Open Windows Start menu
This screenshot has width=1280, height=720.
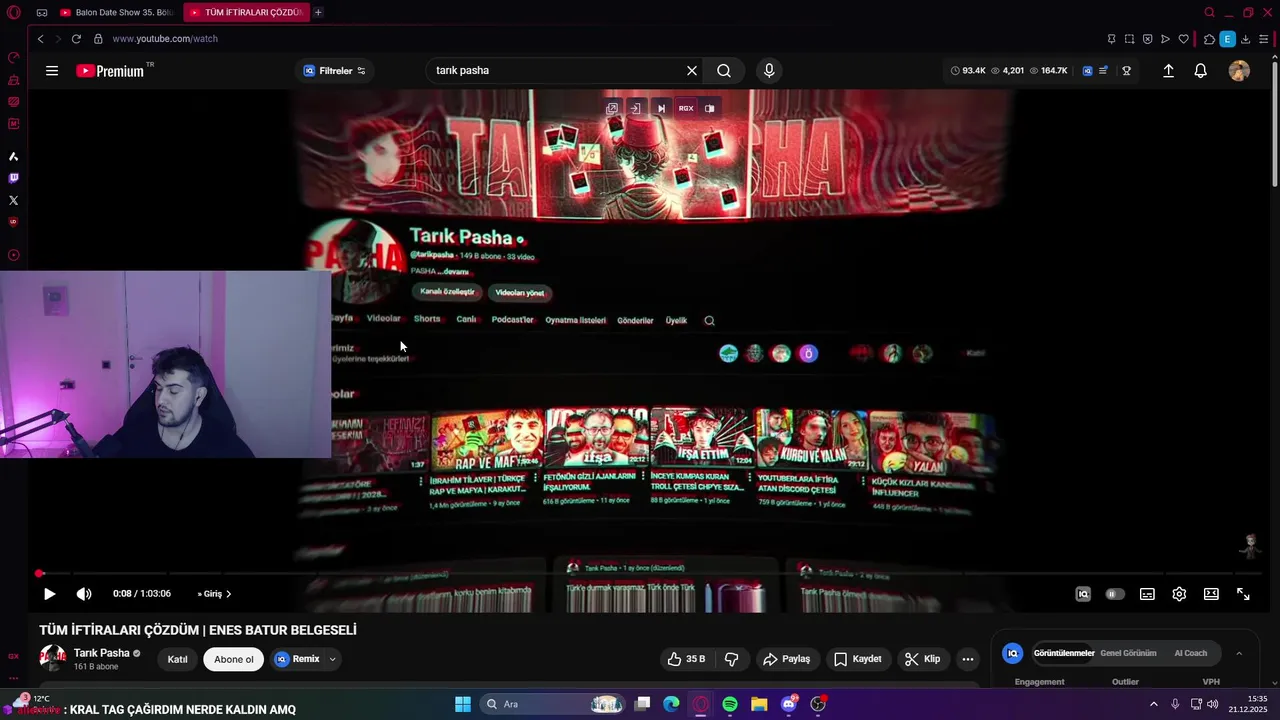tap(463, 704)
